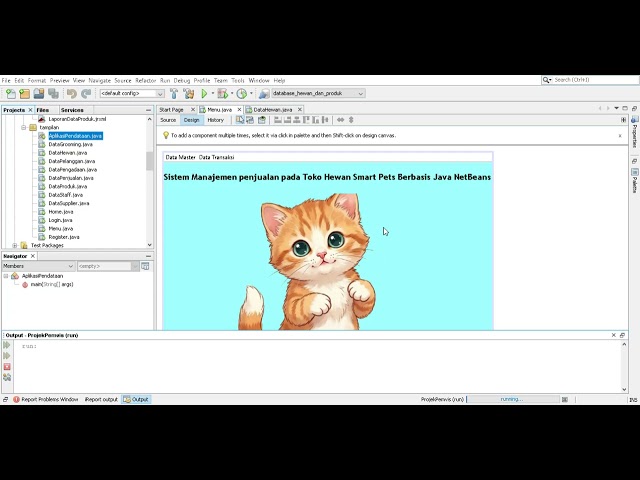Open the Palette side panel
The height and width of the screenshot is (480, 640).
click(x=635, y=181)
